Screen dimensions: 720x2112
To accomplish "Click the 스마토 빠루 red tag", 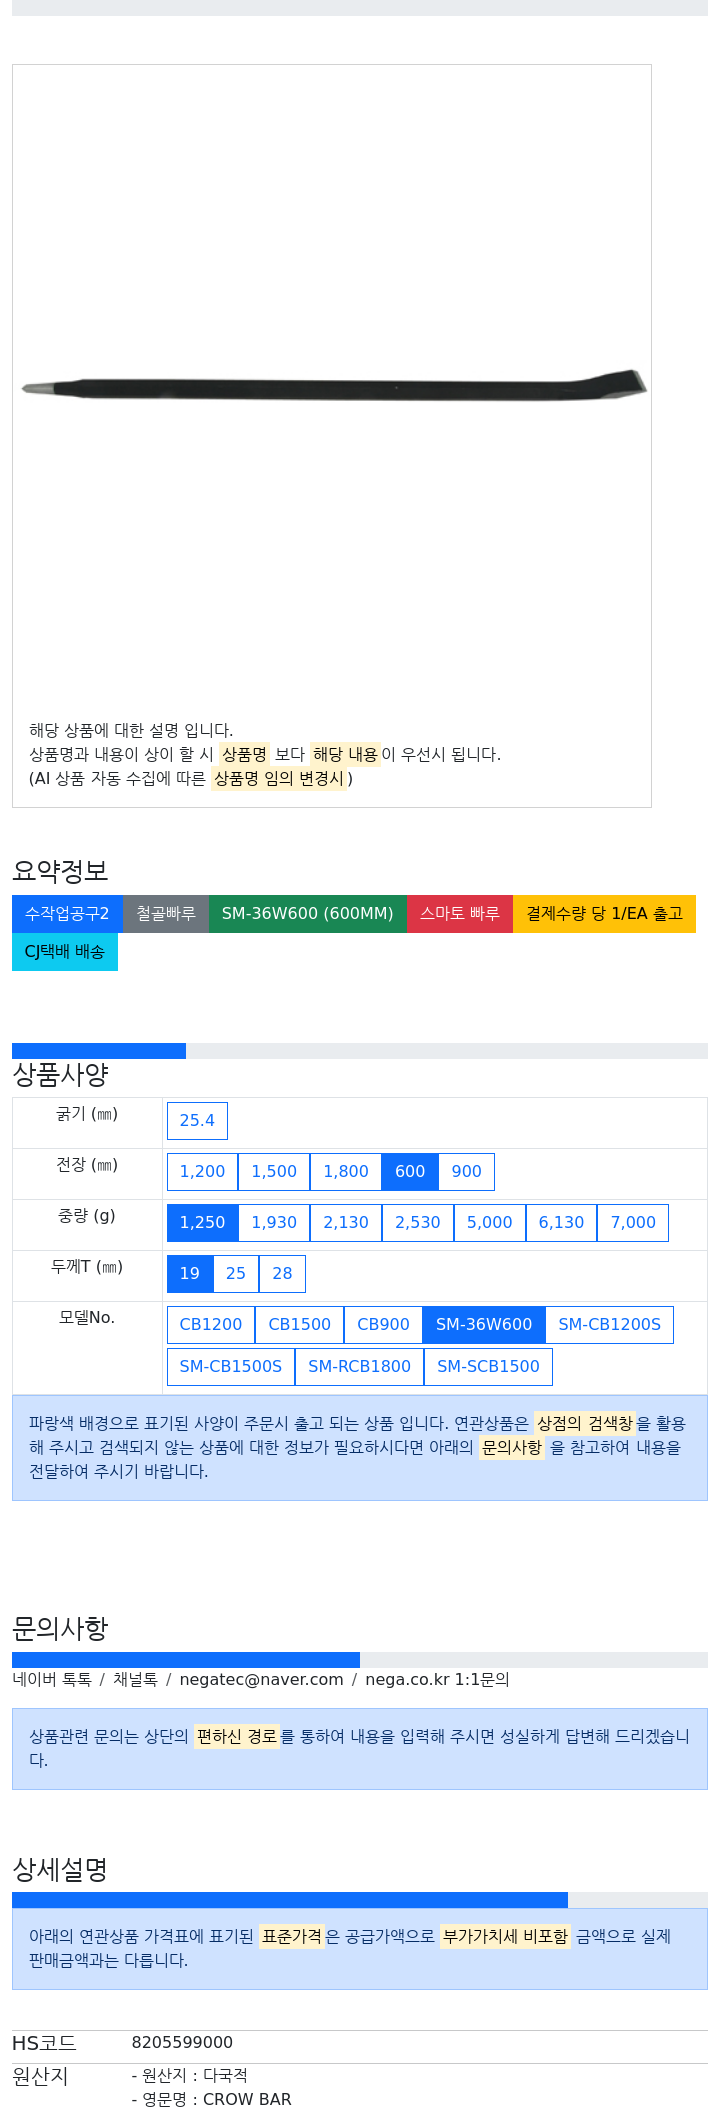I will 460,914.
